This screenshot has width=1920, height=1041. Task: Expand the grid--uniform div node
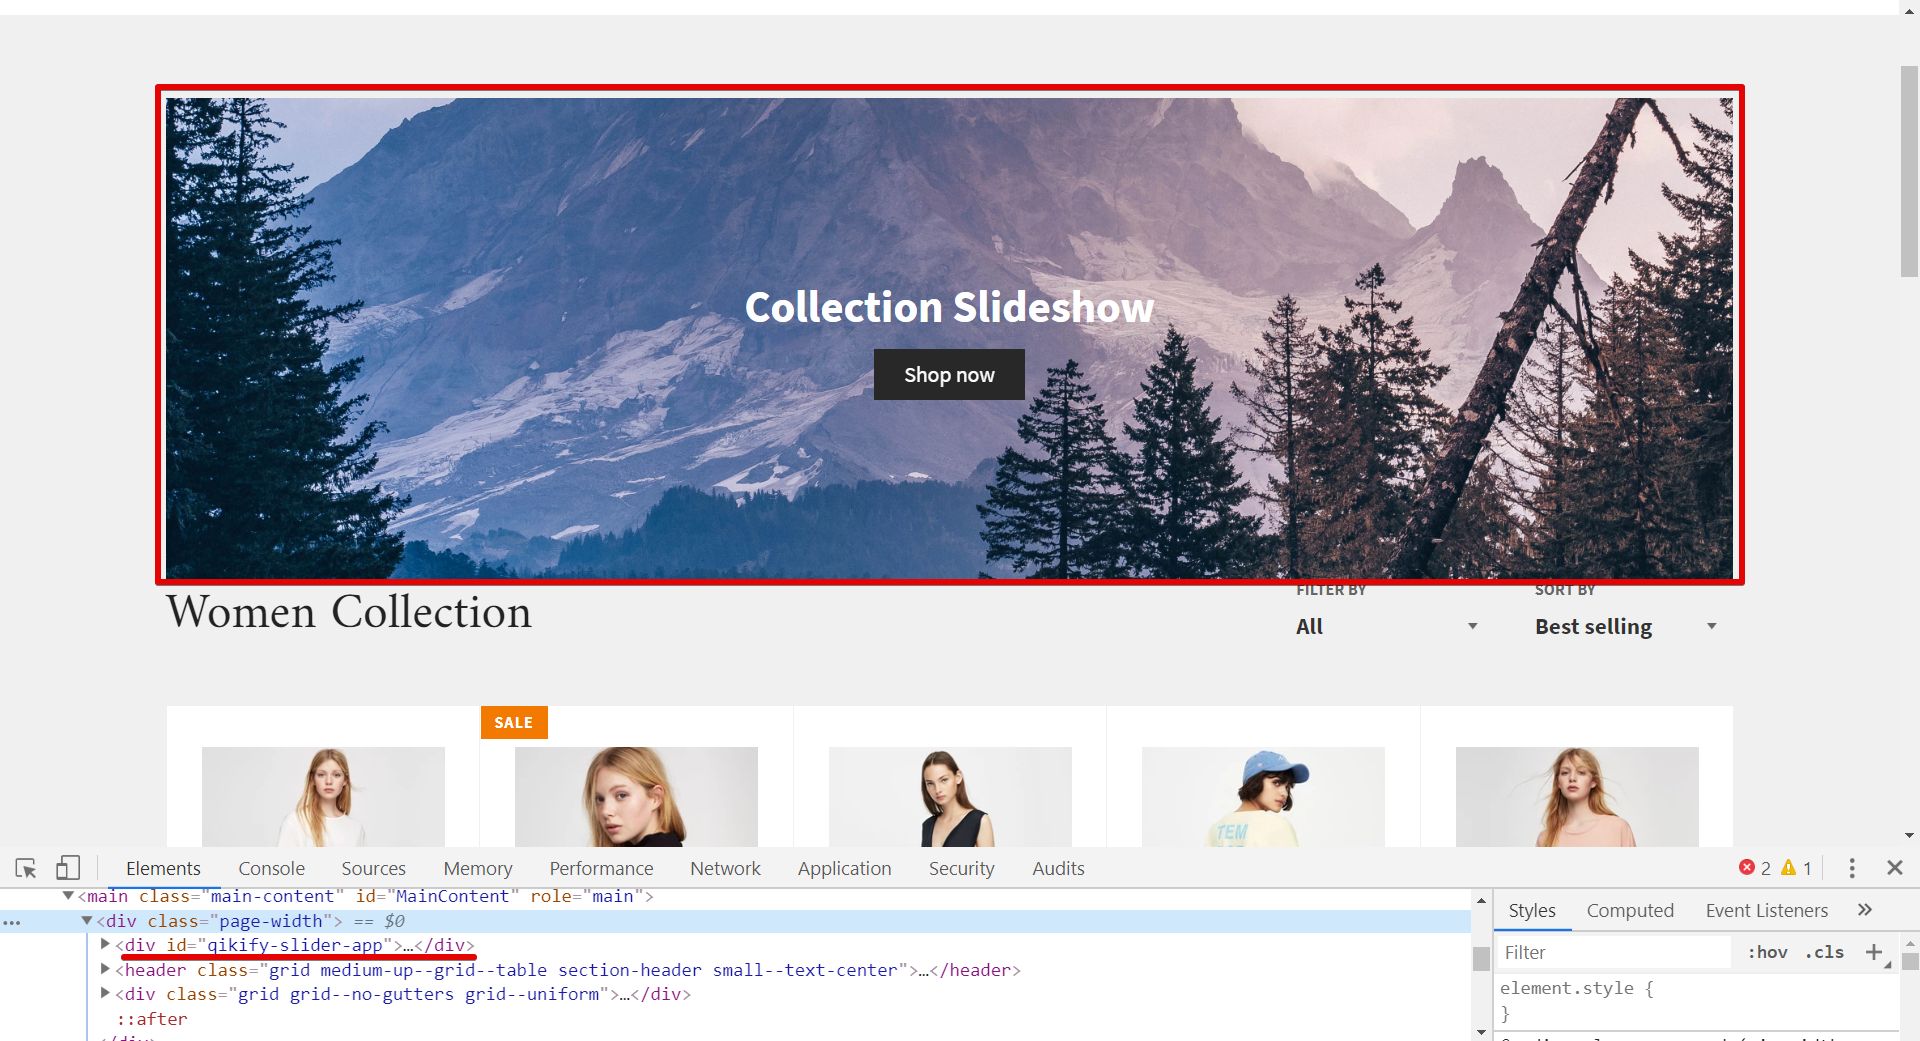tap(105, 993)
